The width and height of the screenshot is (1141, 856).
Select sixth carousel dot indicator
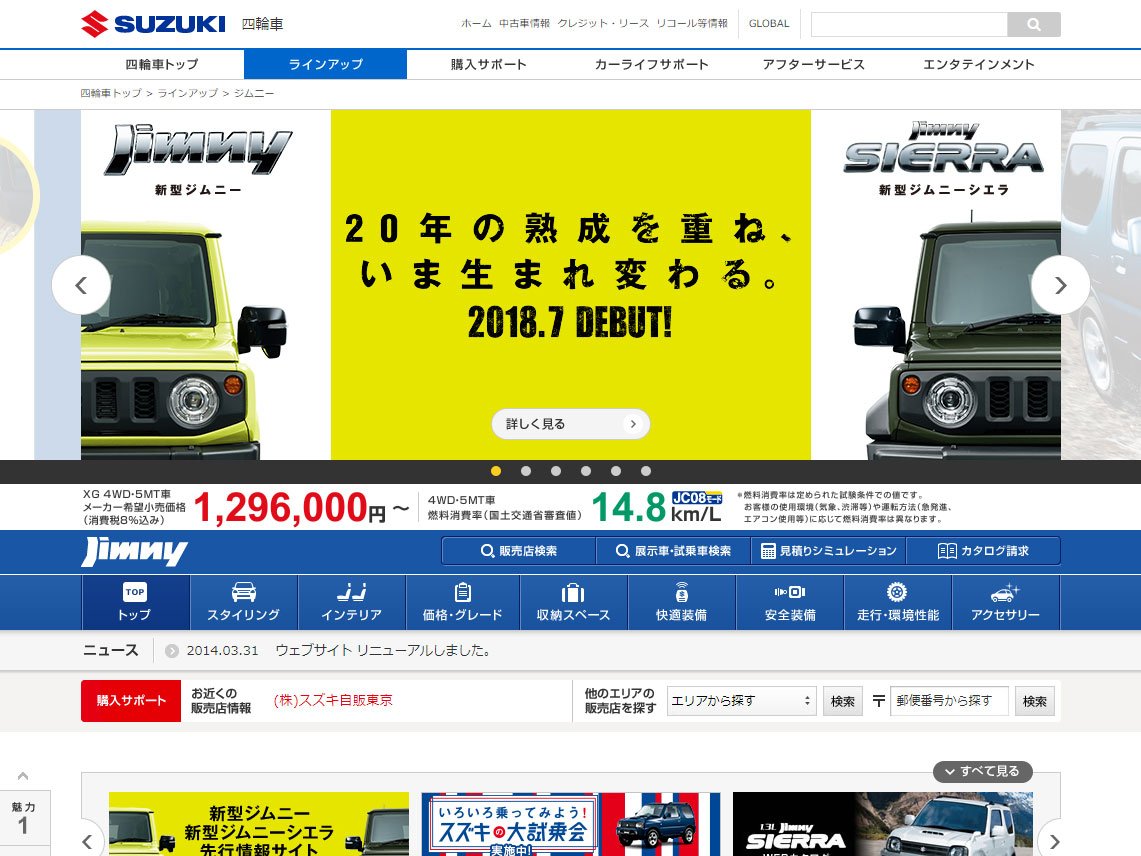pos(645,471)
